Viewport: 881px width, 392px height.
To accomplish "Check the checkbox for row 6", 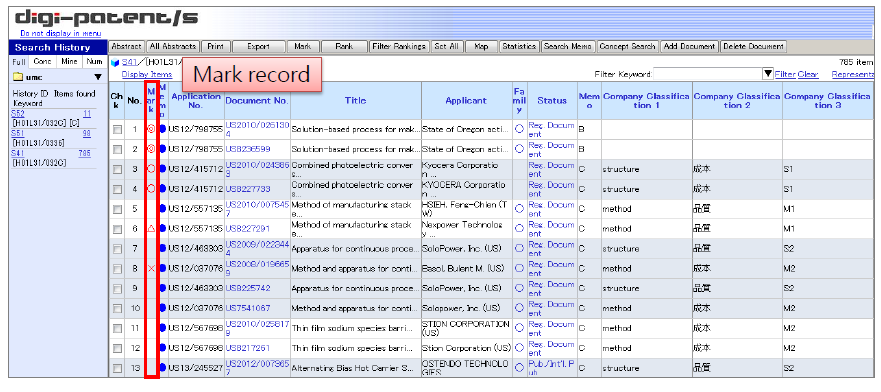I will pos(117,229).
